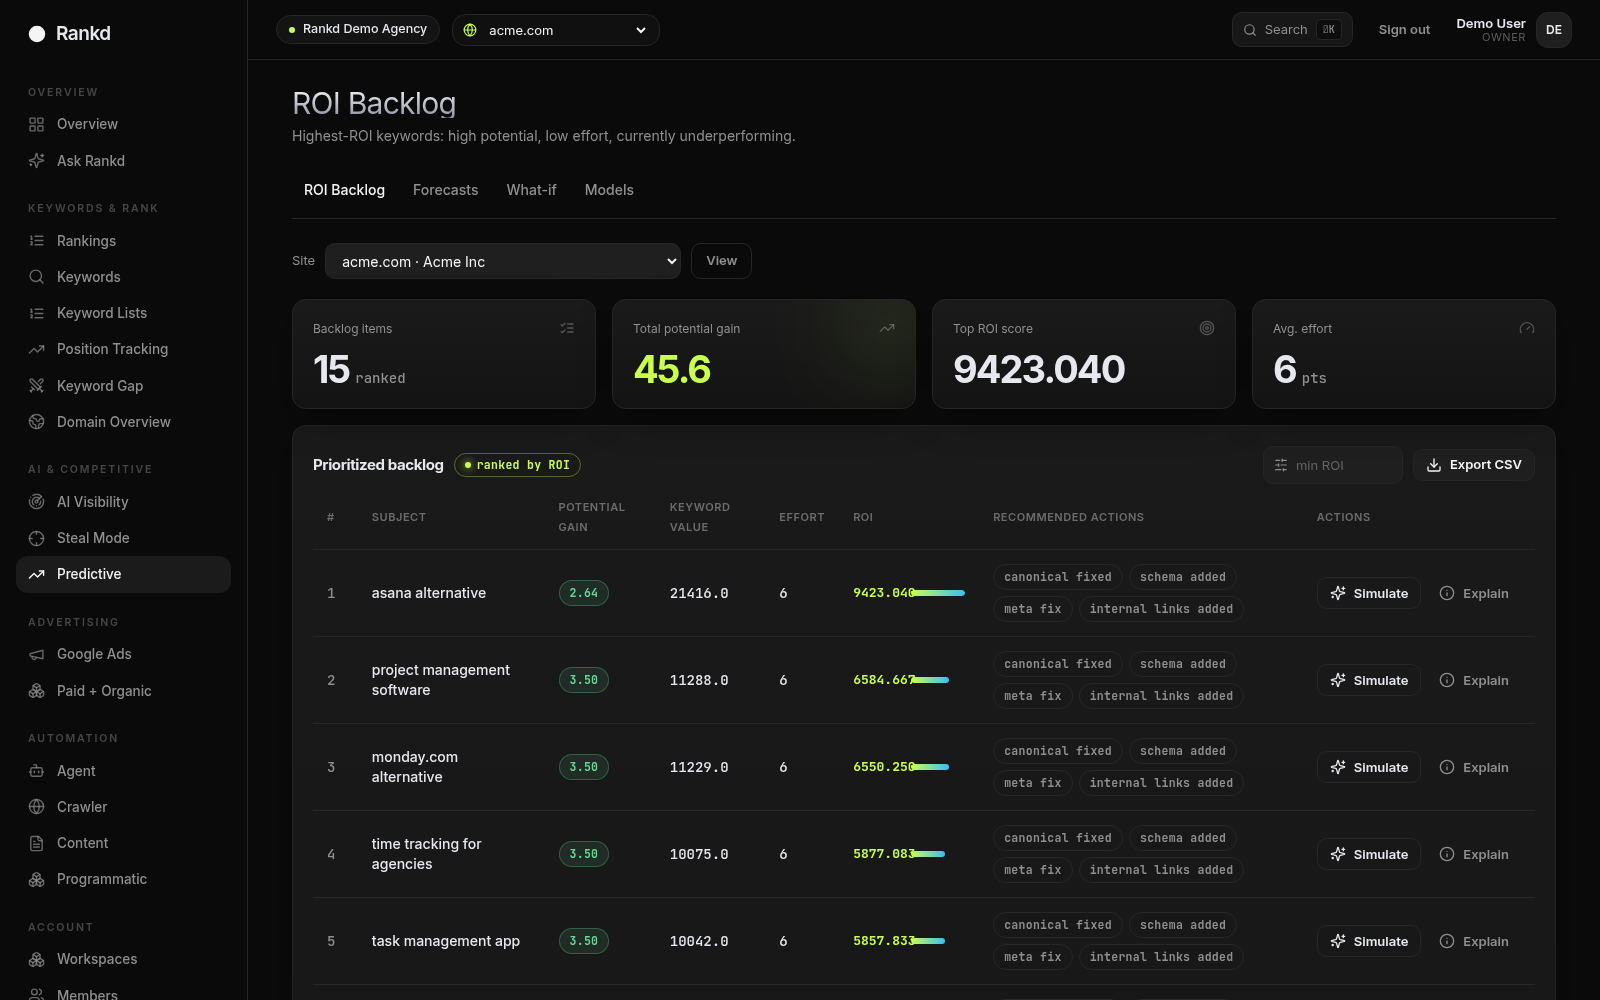Click the Keyword Lists icon
This screenshot has height=1000, width=1600.
click(x=37, y=313)
